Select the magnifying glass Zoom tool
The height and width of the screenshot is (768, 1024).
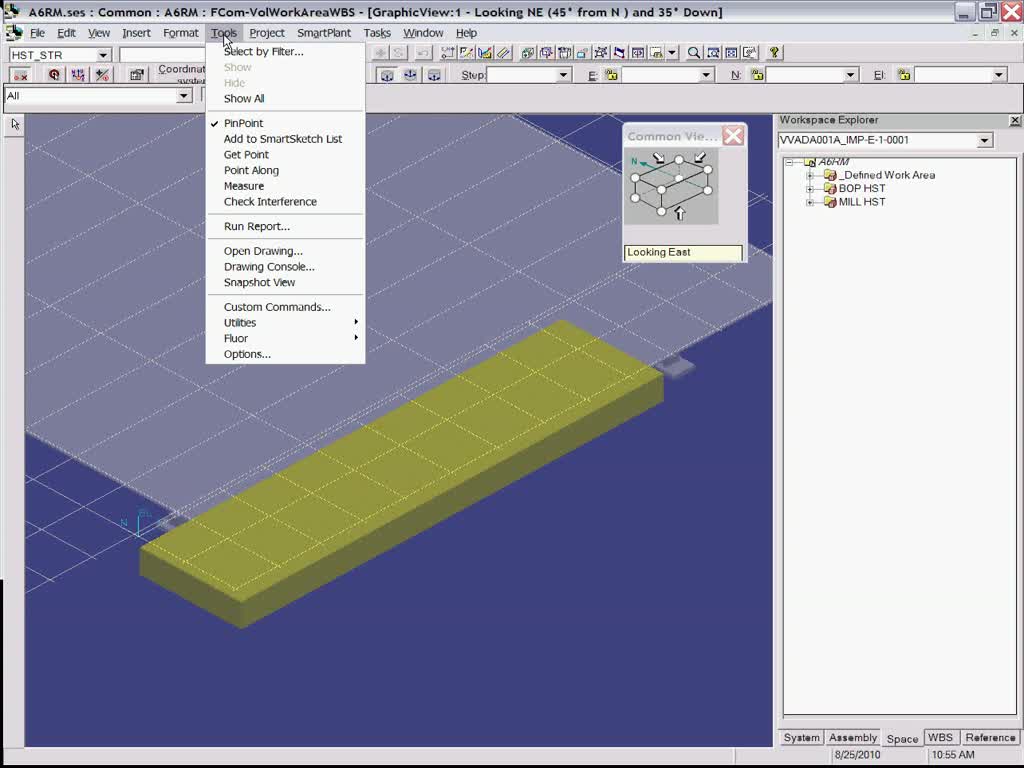point(694,53)
